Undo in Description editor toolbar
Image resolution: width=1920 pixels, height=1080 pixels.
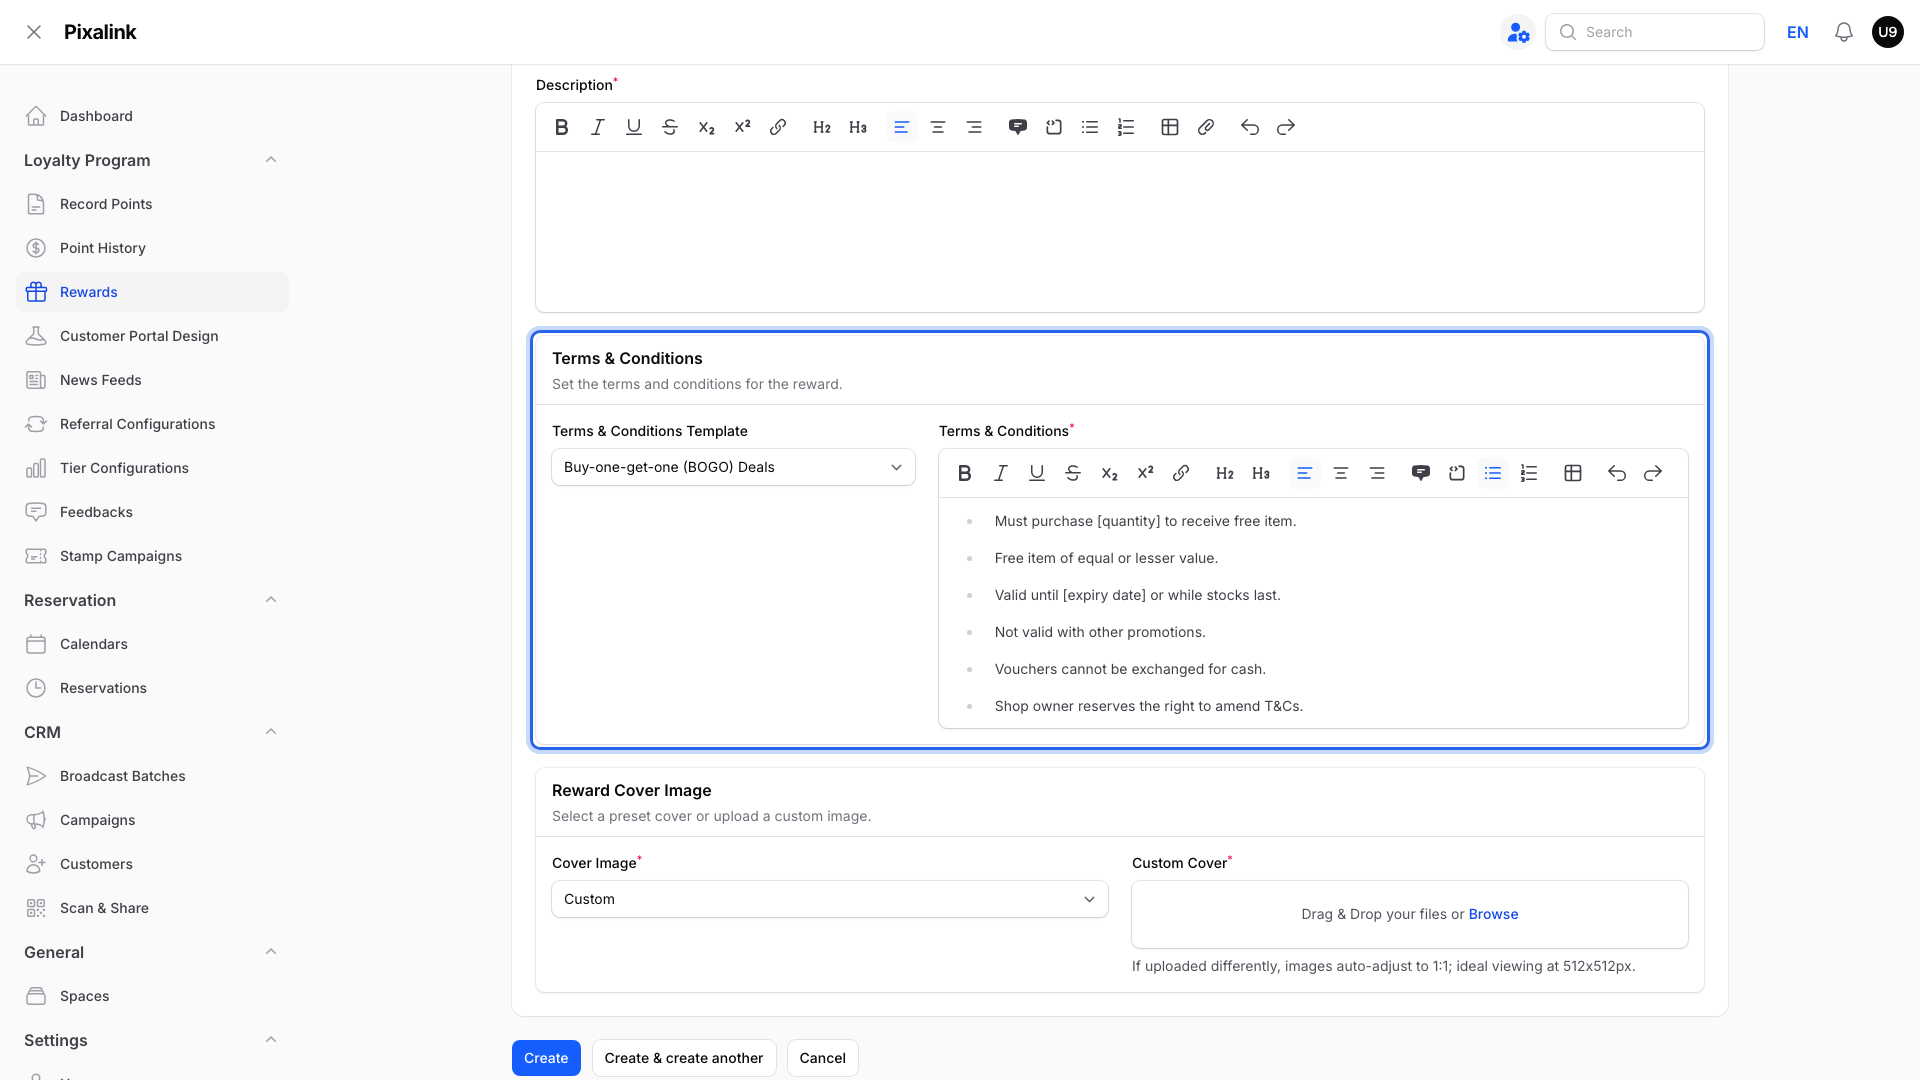click(1250, 127)
